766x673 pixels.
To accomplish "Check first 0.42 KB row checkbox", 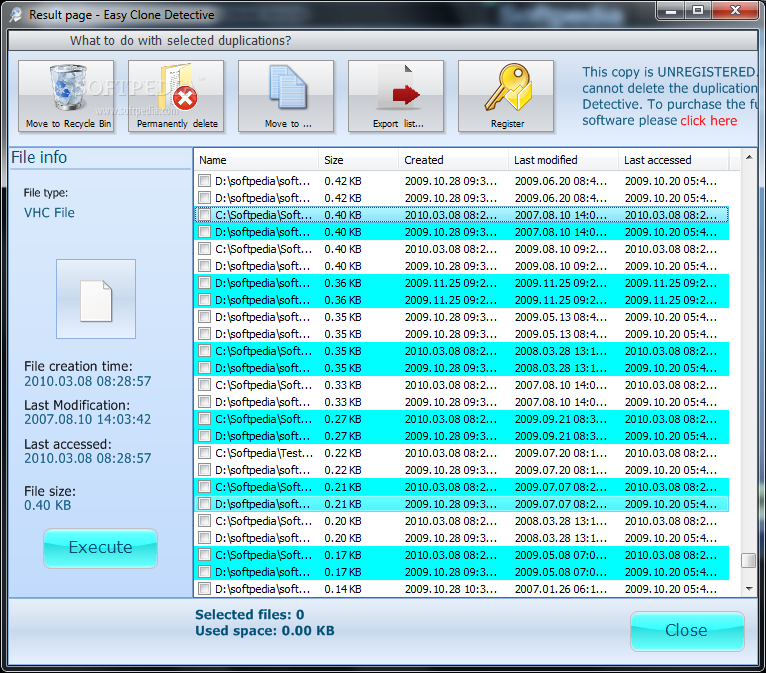I will pos(204,181).
